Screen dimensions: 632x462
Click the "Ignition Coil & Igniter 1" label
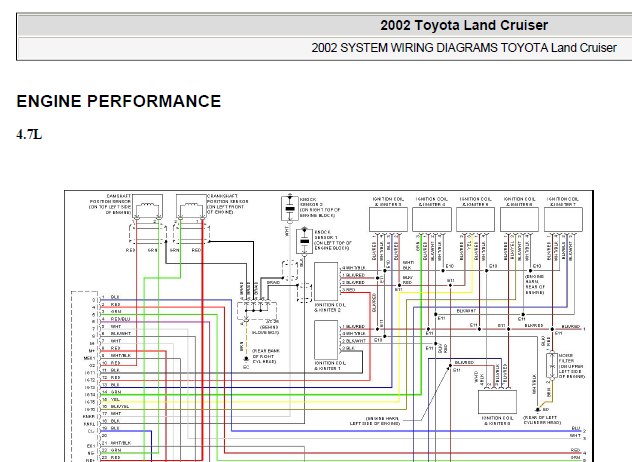pyautogui.click(x=330, y=365)
